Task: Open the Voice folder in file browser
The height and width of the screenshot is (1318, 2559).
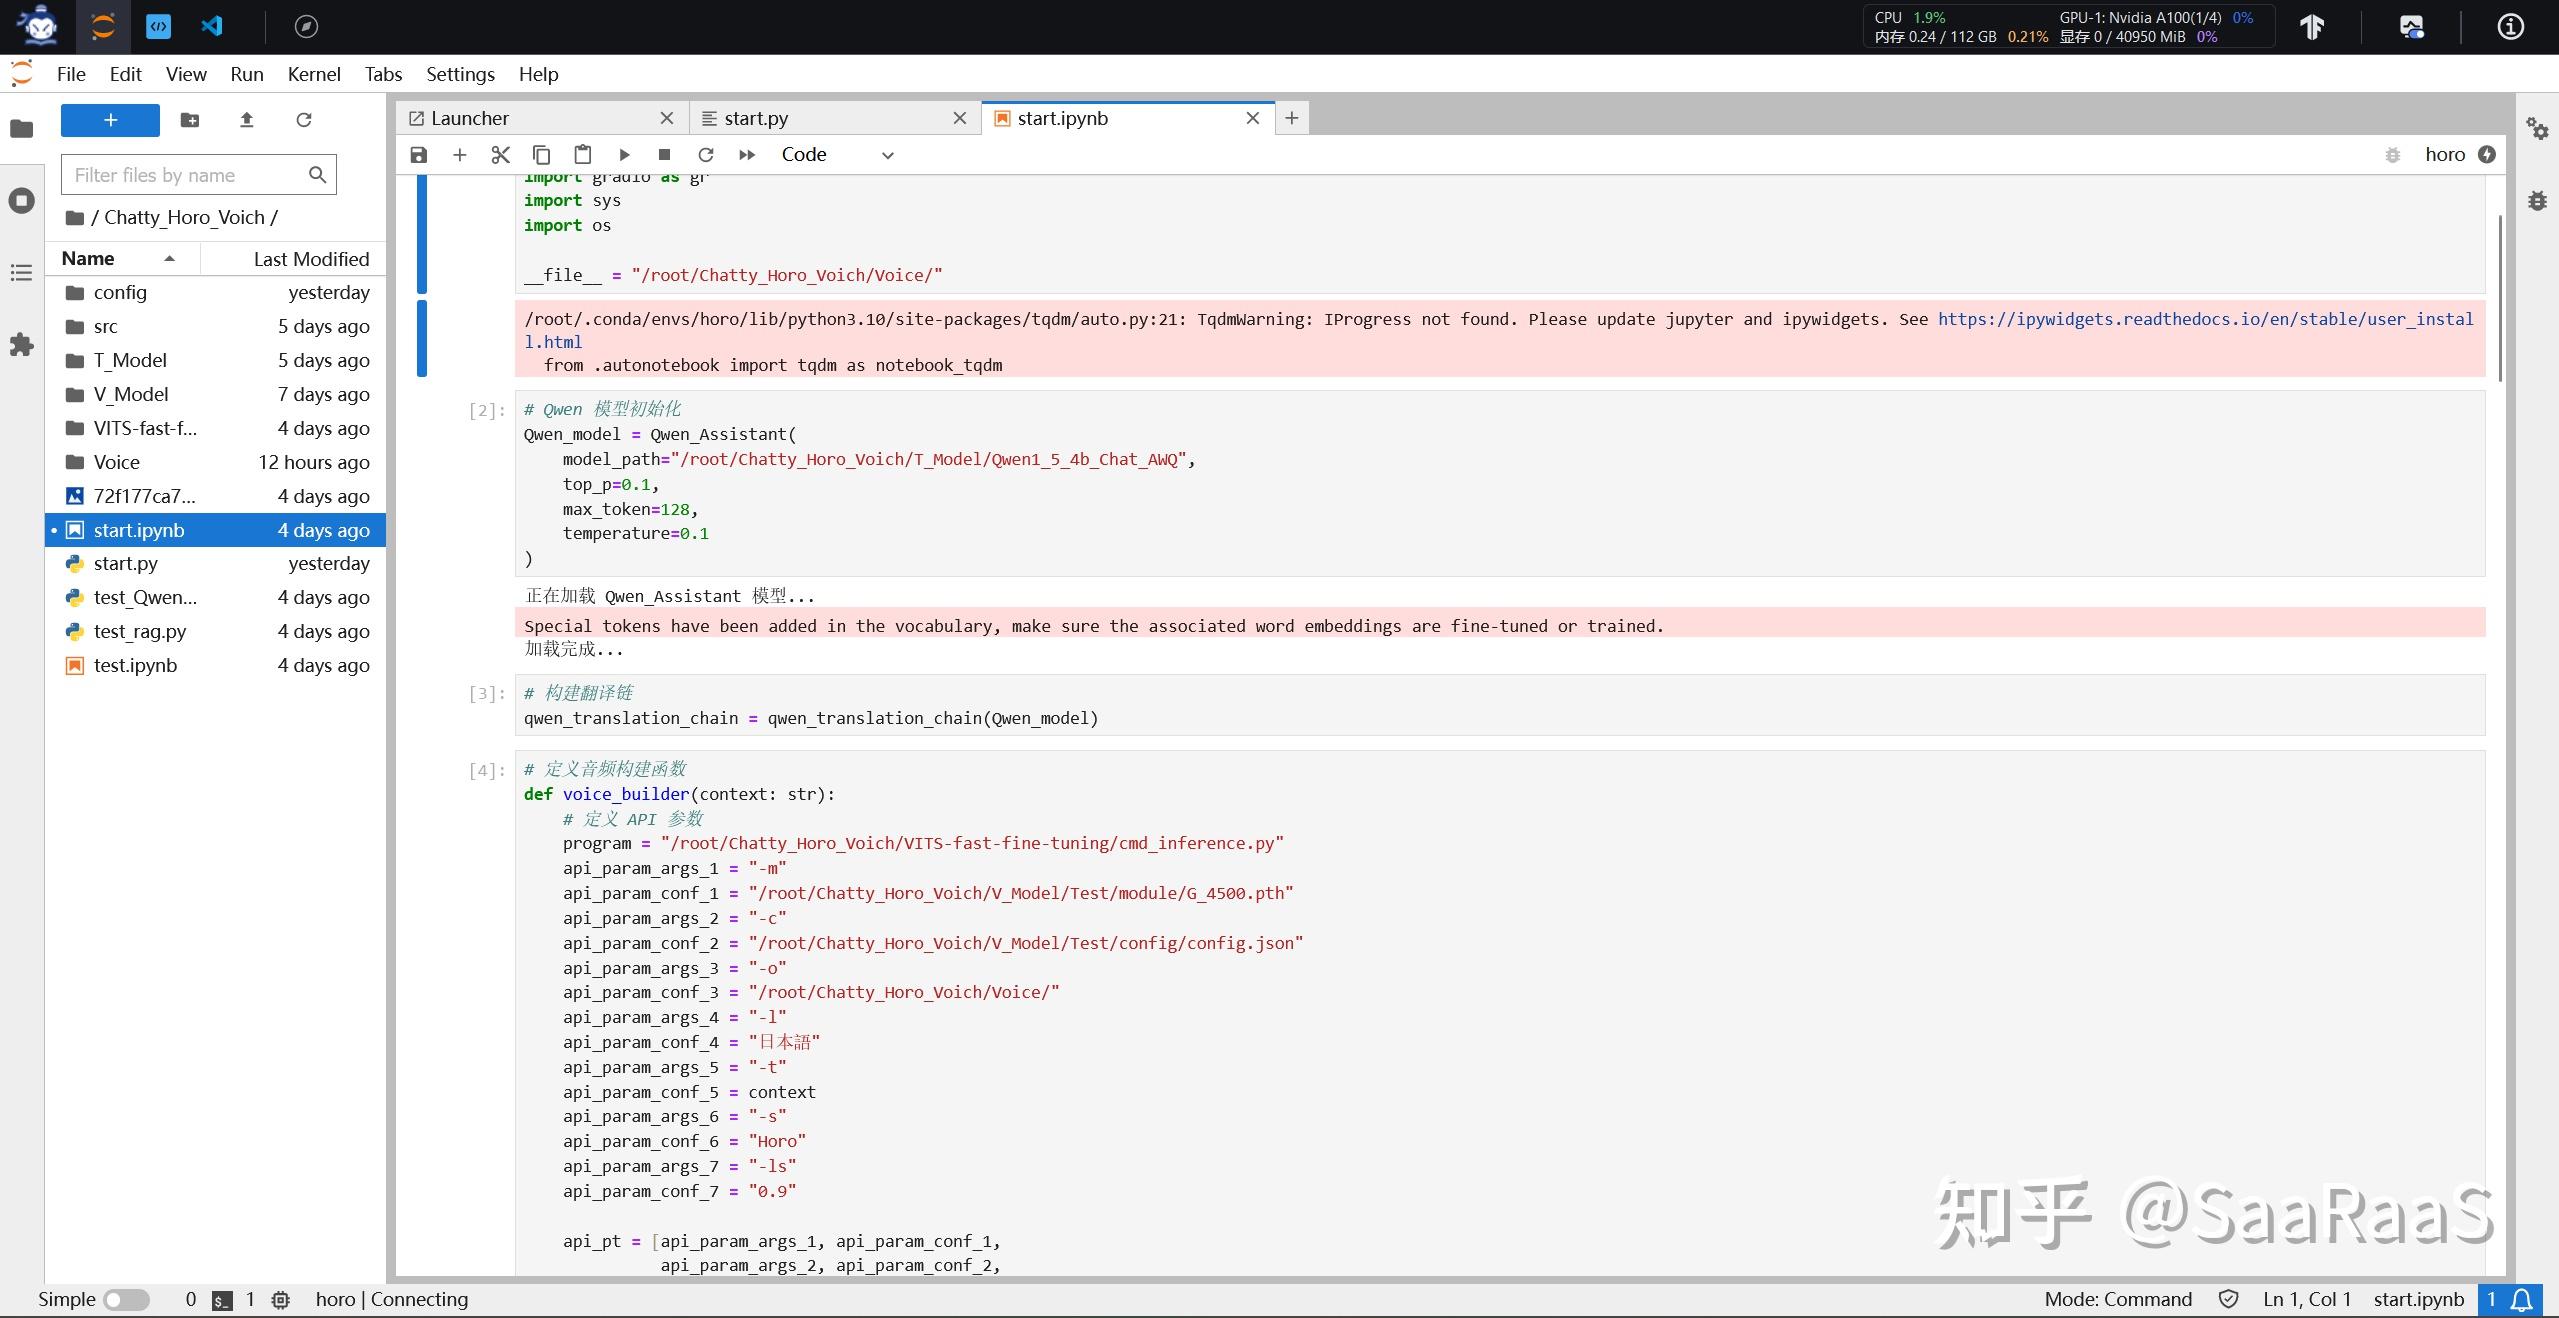Action: coord(116,462)
